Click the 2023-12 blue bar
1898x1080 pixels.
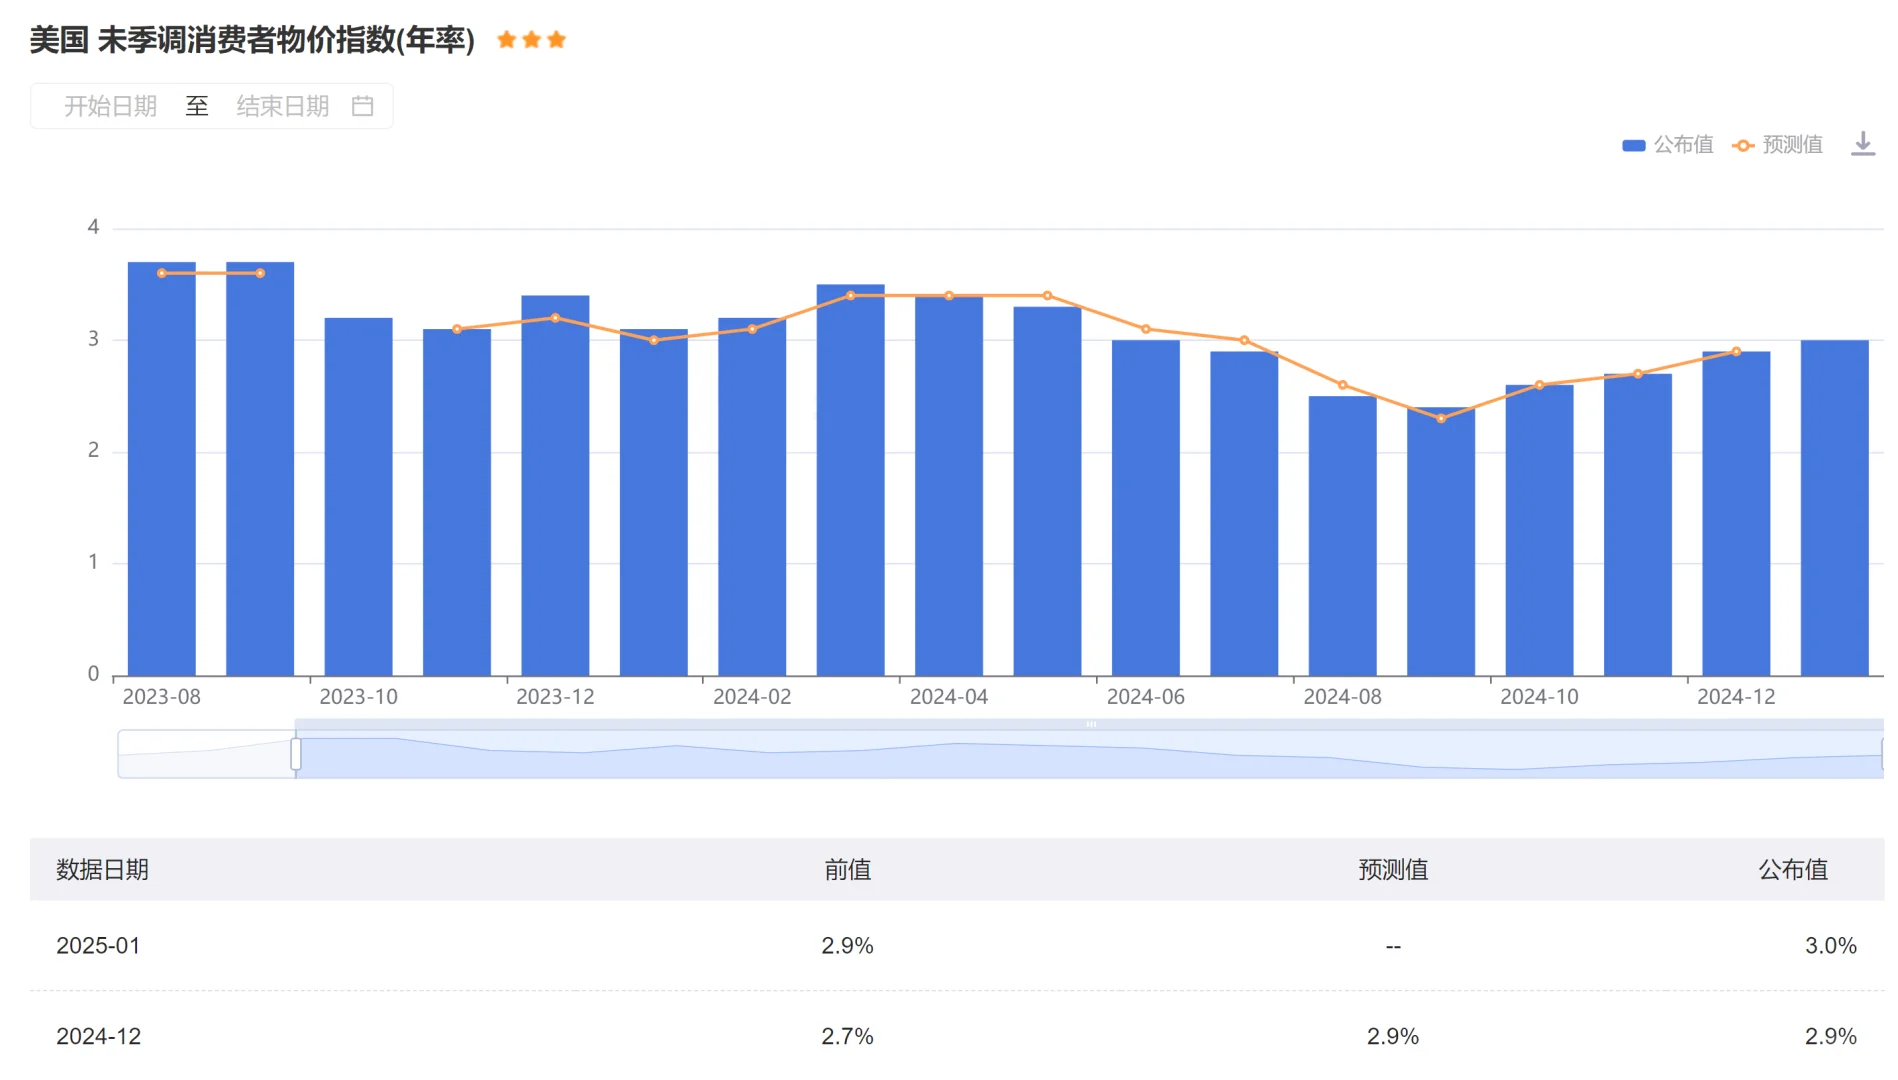click(x=555, y=486)
